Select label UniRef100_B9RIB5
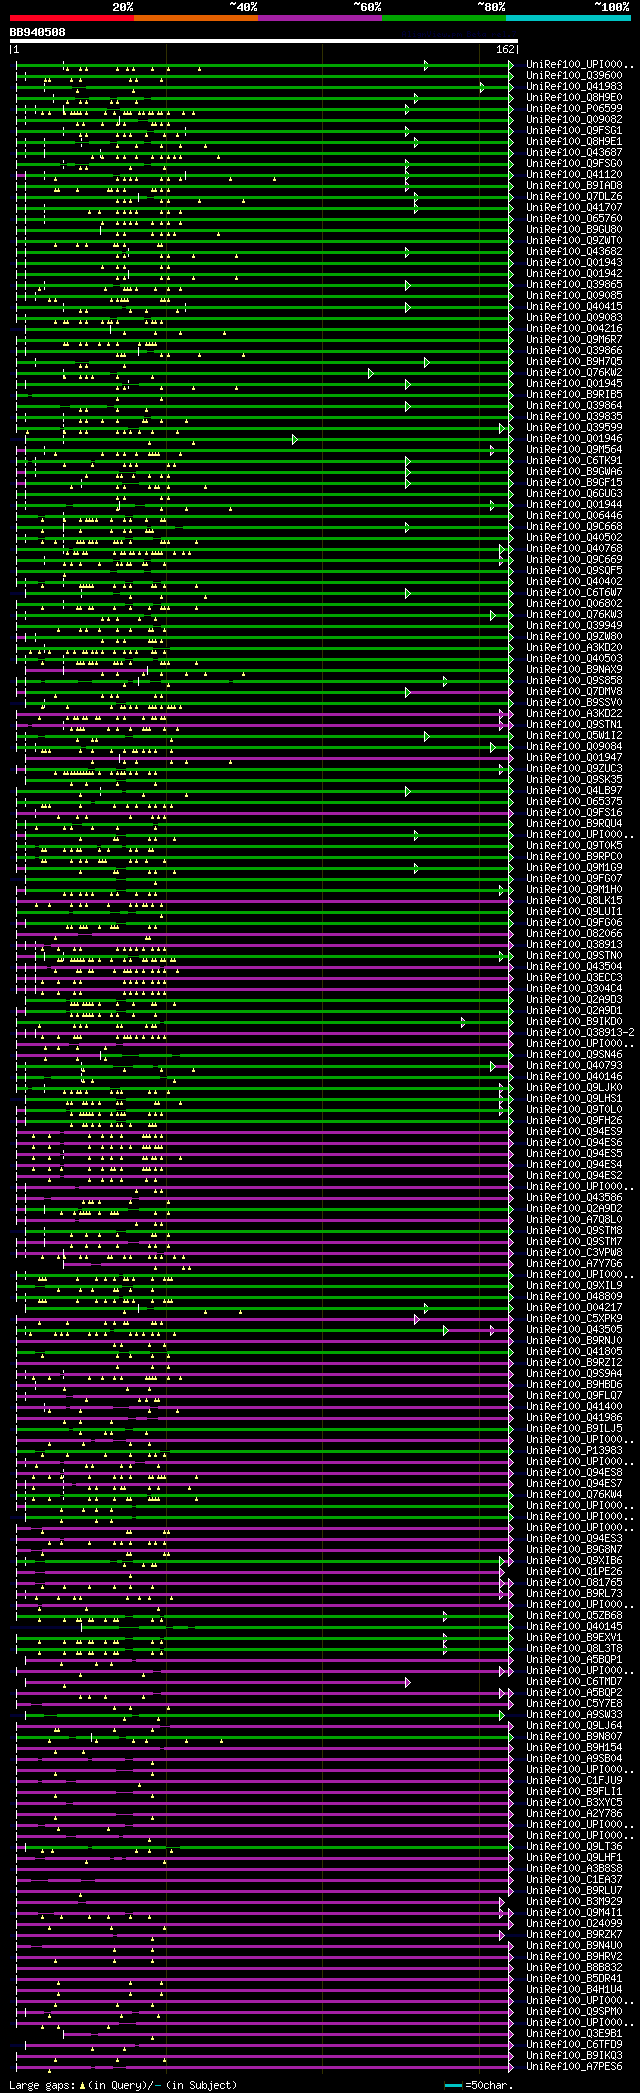 tap(574, 394)
